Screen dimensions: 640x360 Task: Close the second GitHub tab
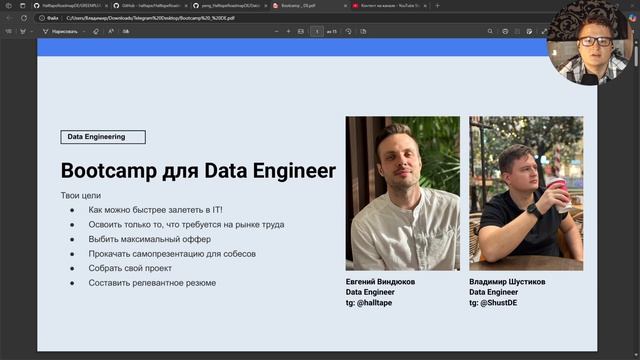(186, 6)
